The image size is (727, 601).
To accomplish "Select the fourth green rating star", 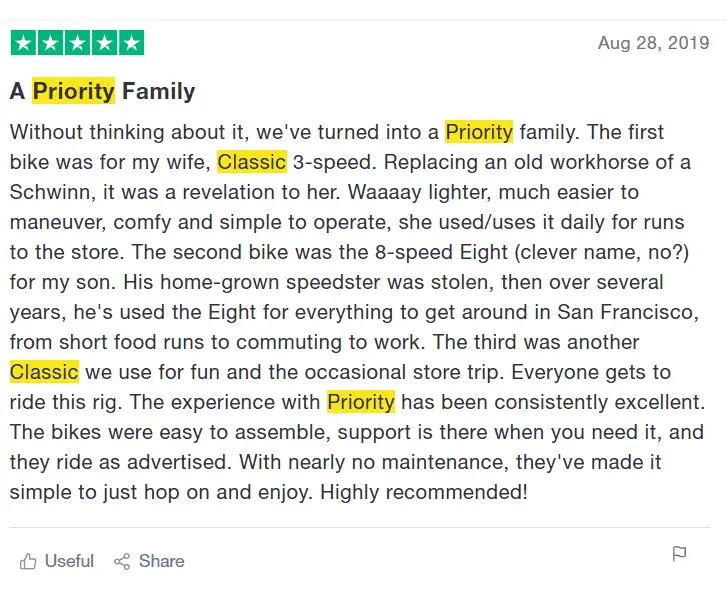I will pyautogui.click(x=104, y=43).
